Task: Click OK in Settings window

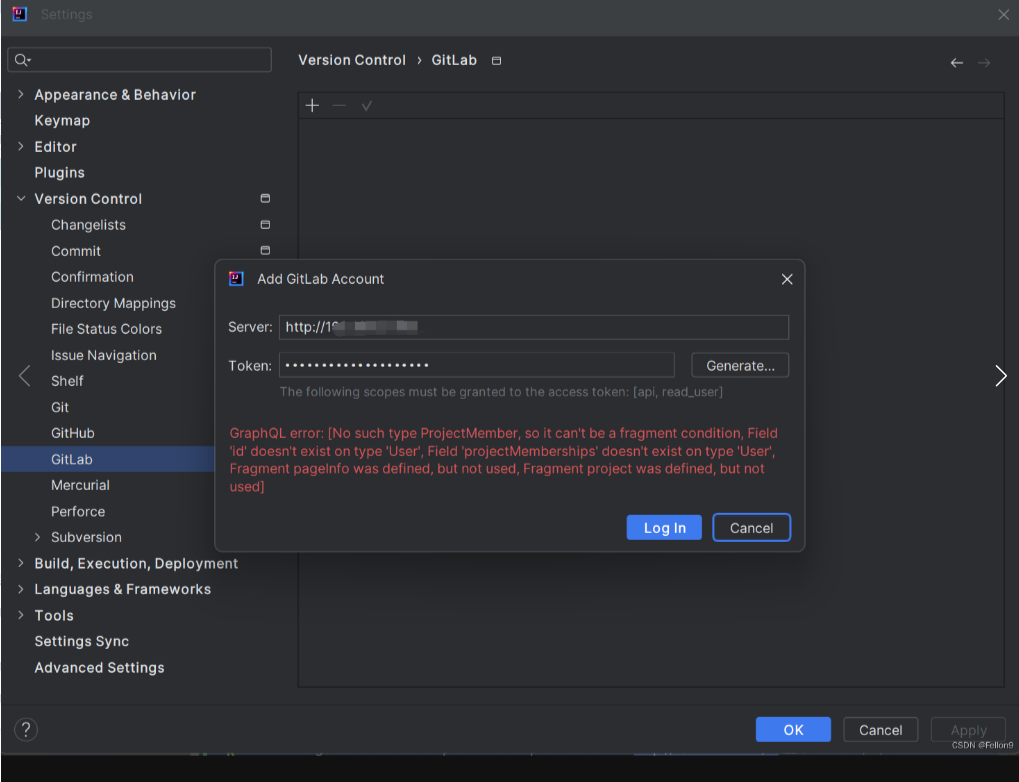Action: (793, 729)
